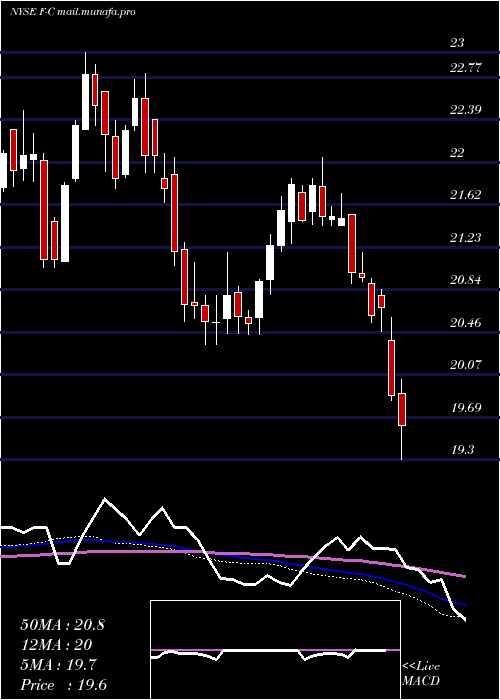Click the 22.39 price axis label

tap(466, 110)
